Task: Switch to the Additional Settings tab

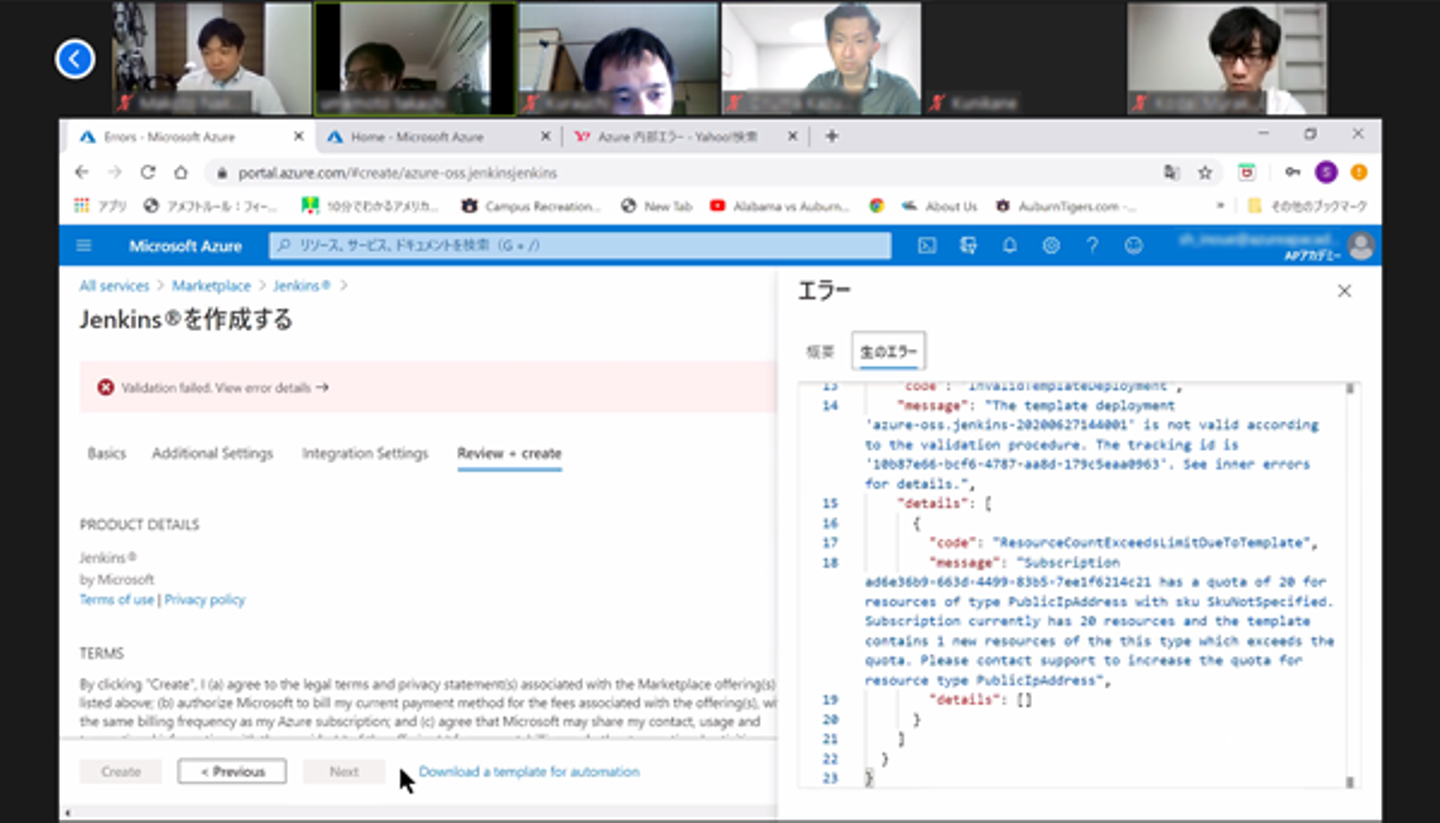Action: [x=212, y=453]
